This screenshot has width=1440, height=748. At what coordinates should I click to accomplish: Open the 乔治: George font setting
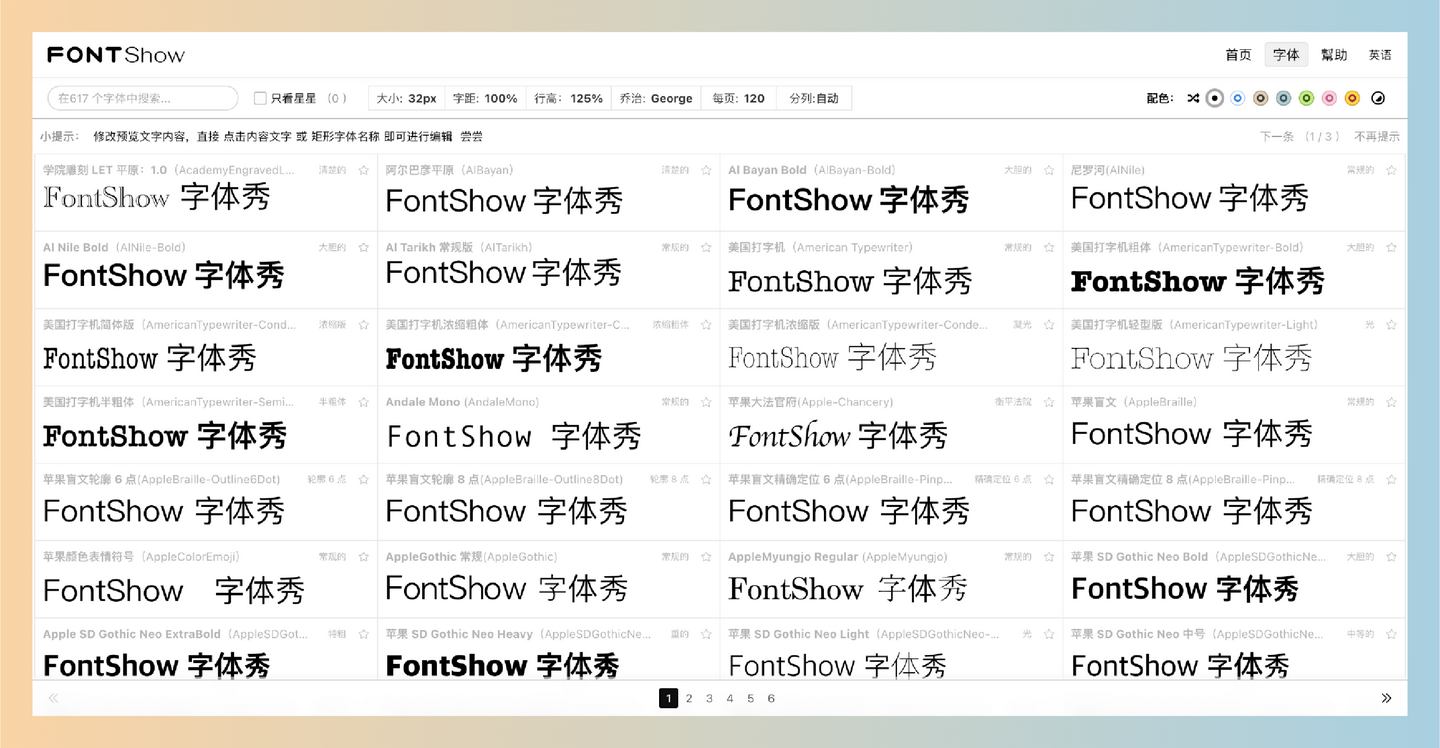(656, 98)
